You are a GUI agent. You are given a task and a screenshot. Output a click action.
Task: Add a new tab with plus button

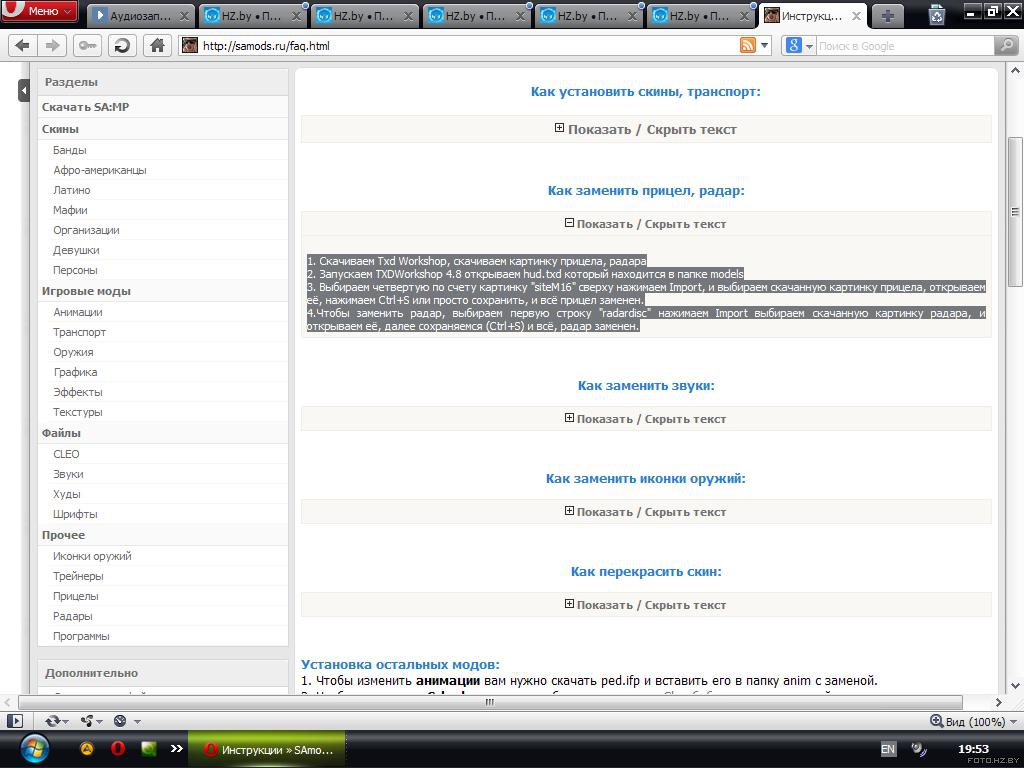888,16
